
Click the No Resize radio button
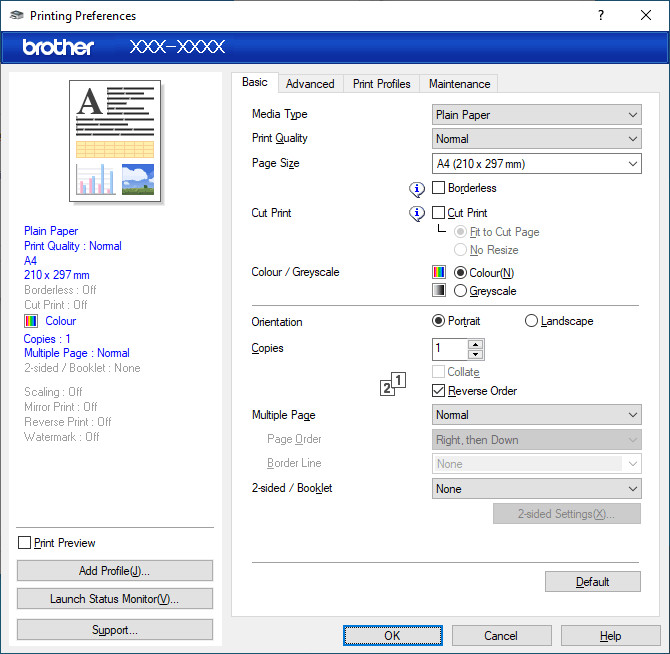pos(460,249)
